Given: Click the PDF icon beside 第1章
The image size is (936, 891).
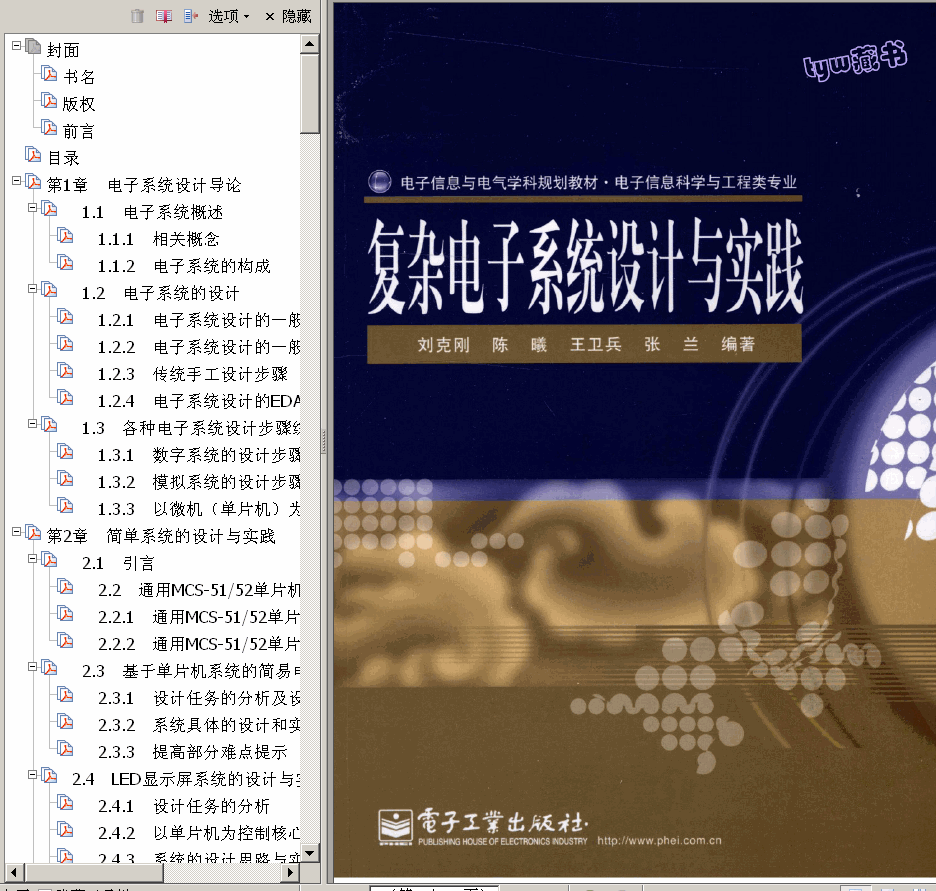Looking at the screenshot, I should pyautogui.click(x=33, y=182).
